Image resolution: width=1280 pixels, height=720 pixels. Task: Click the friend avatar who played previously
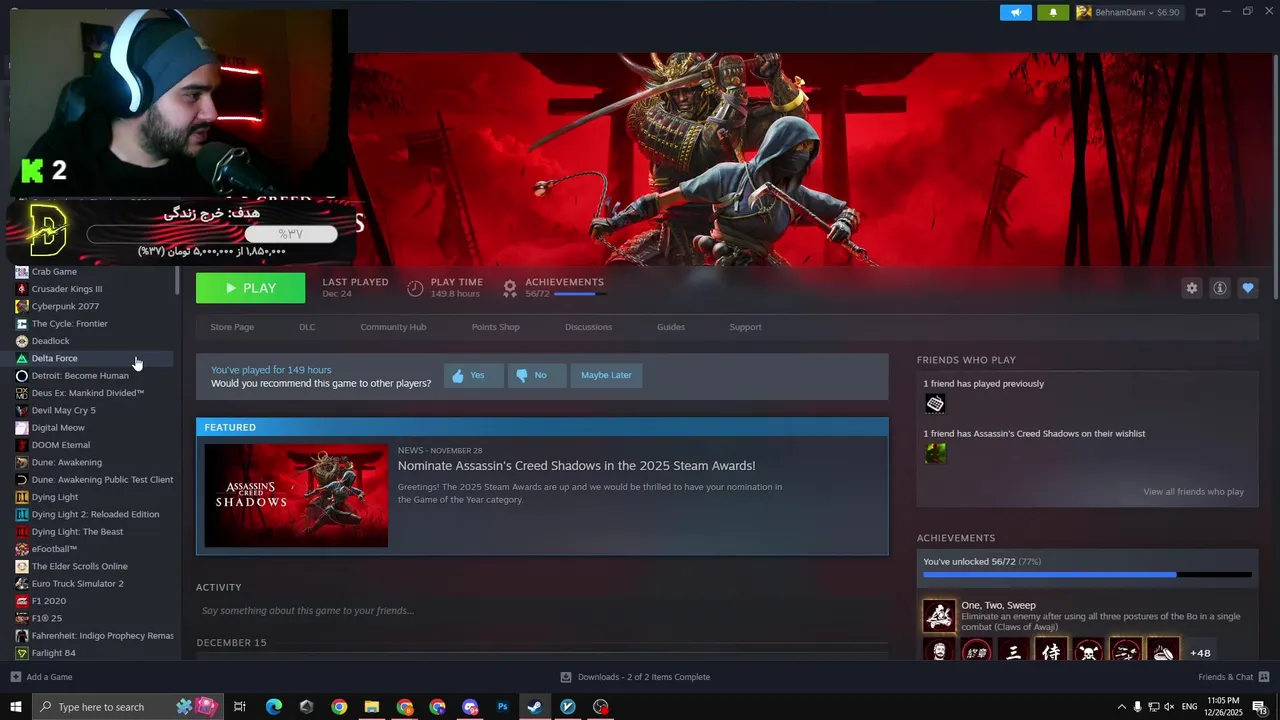(935, 404)
